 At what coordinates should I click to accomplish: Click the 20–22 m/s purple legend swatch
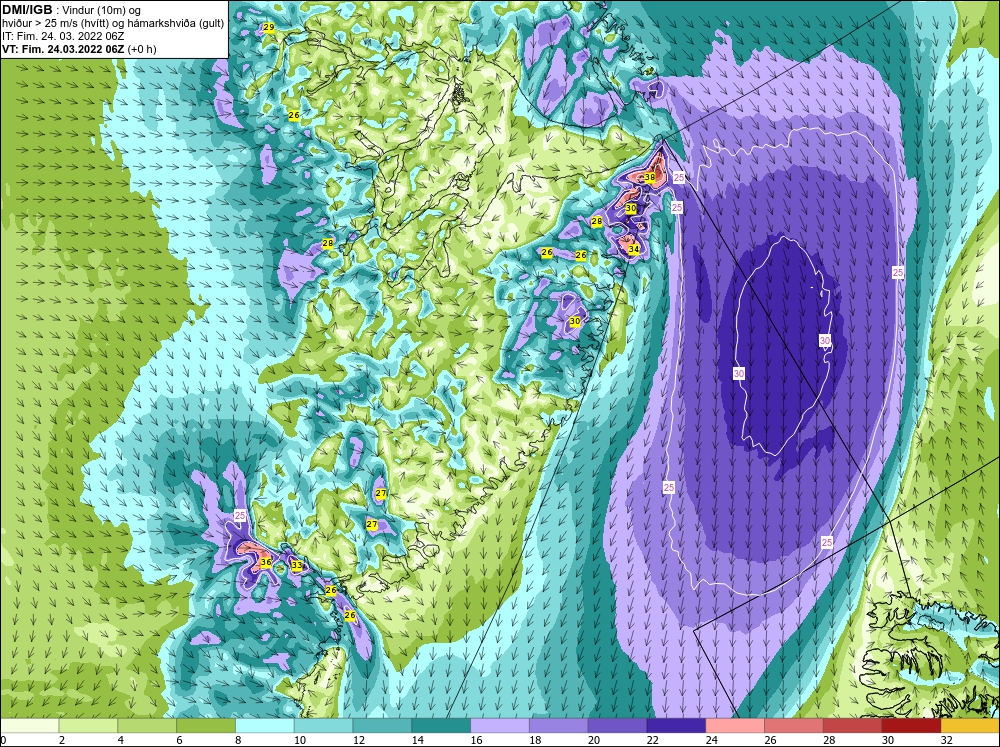click(617, 725)
